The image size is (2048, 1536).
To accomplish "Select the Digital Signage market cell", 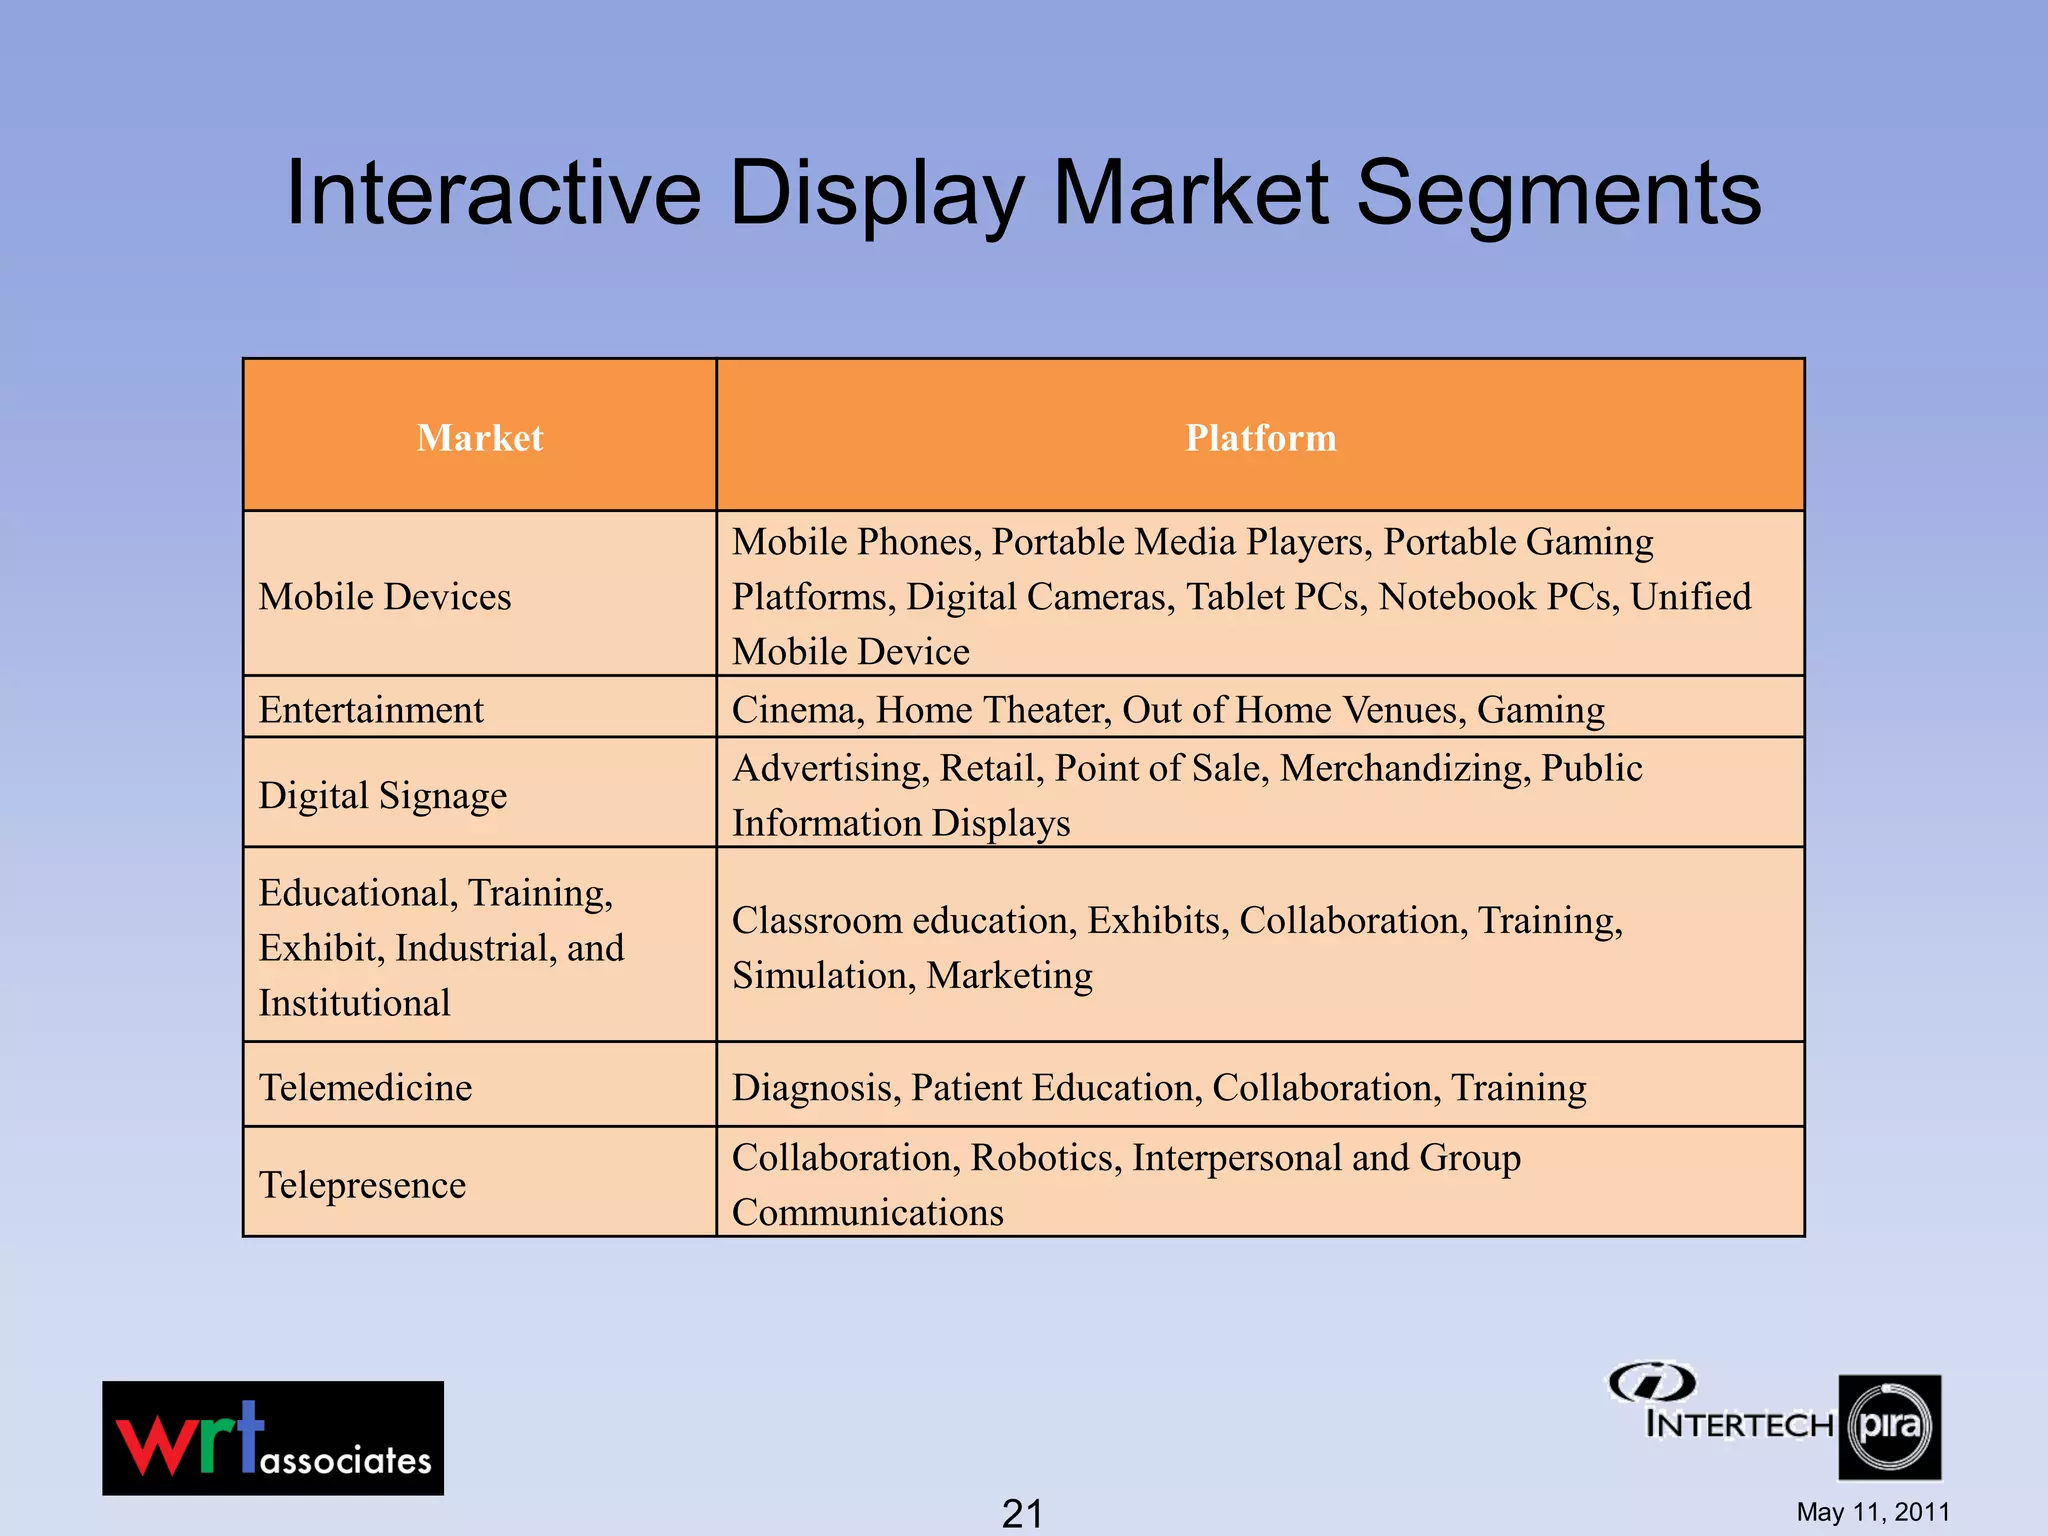I will tap(480, 793).
